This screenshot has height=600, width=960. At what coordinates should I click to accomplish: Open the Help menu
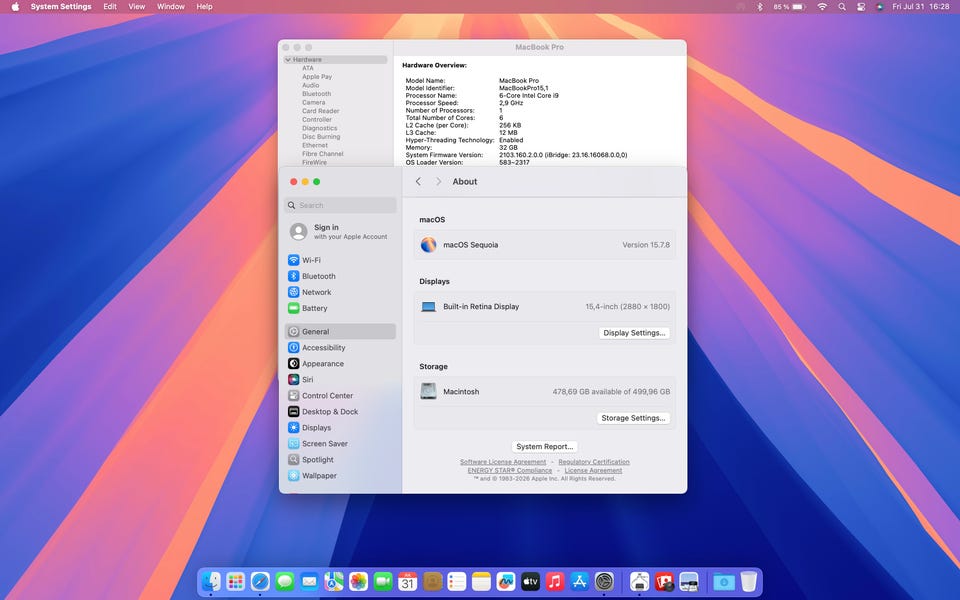[204, 7]
